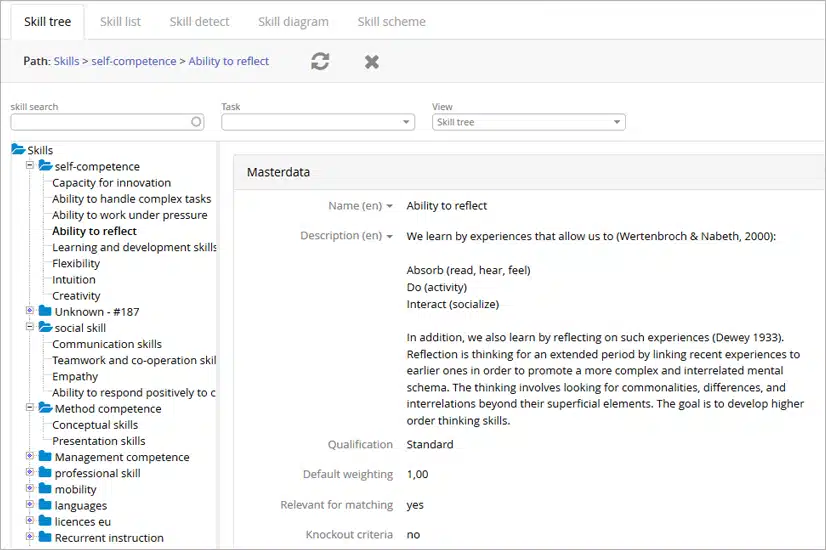
Task: Expand the Unknown - #187 node
Action: (x=30, y=311)
